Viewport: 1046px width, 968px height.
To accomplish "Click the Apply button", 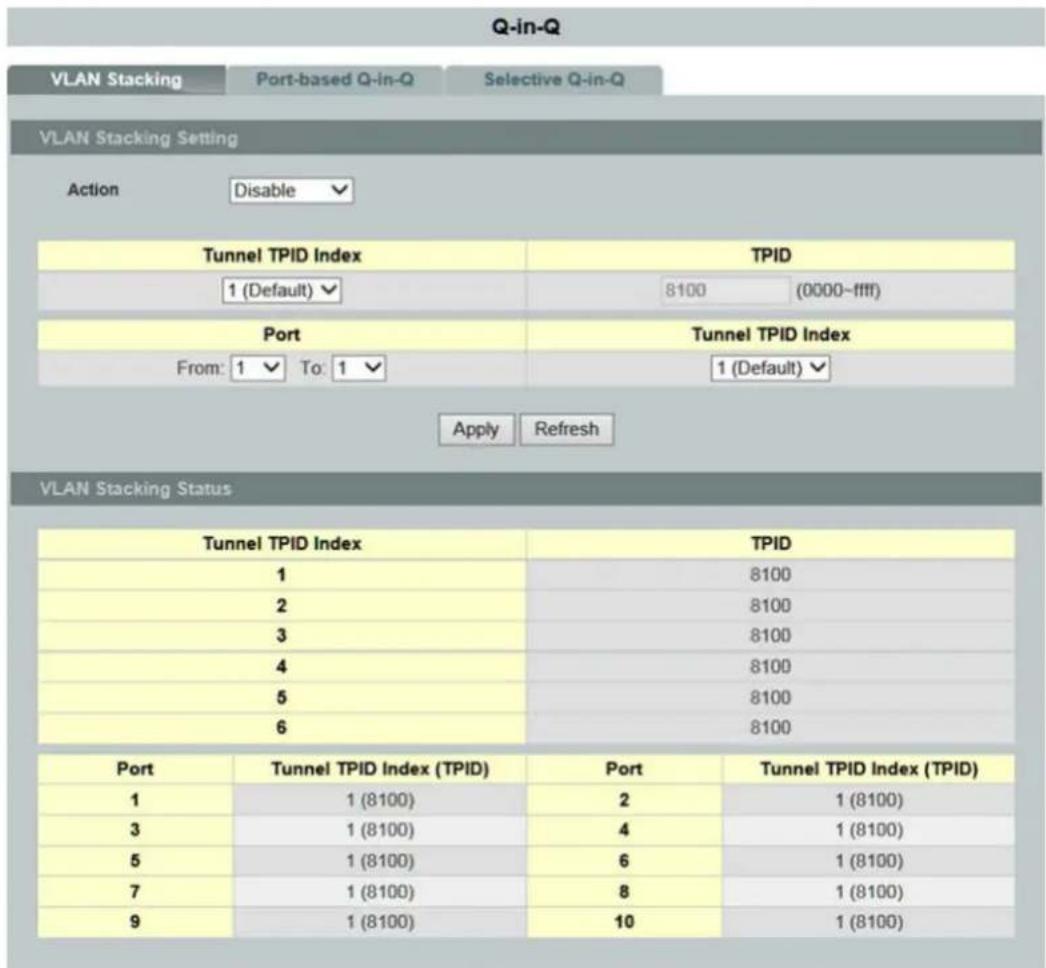I will tap(476, 429).
